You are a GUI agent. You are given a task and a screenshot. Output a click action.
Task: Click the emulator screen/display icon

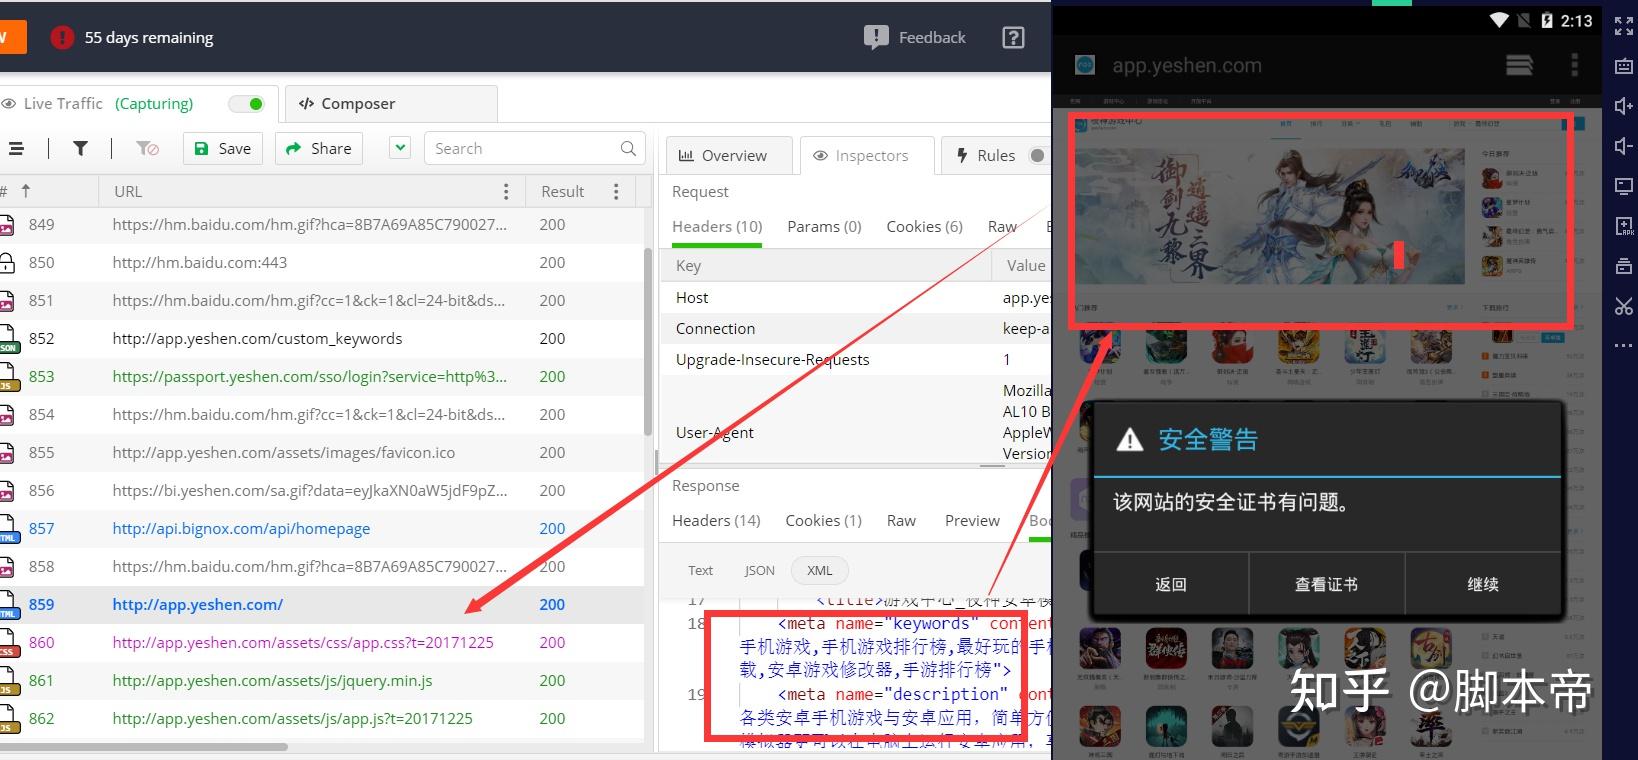(1624, 186)
